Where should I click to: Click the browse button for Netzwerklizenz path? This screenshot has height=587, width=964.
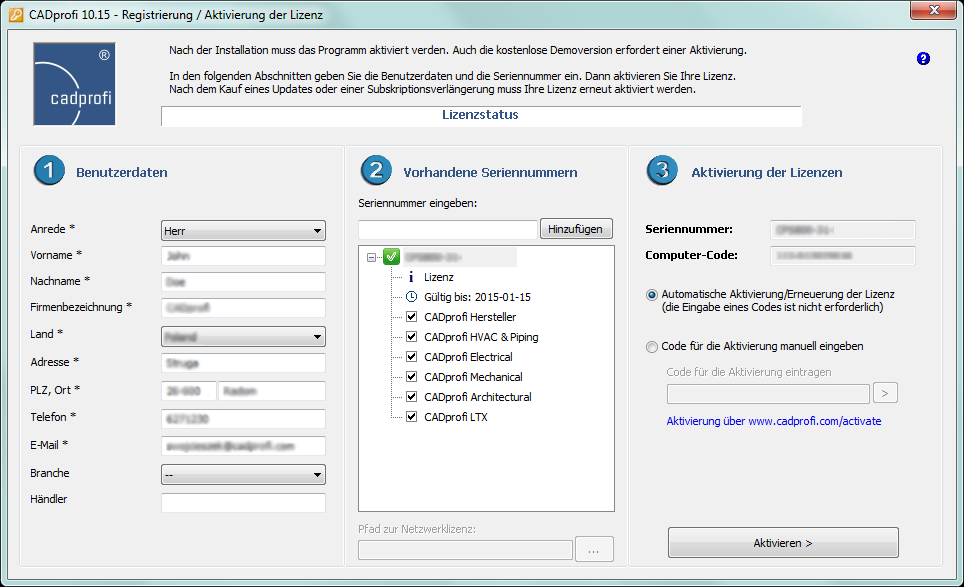click(594, 550)
